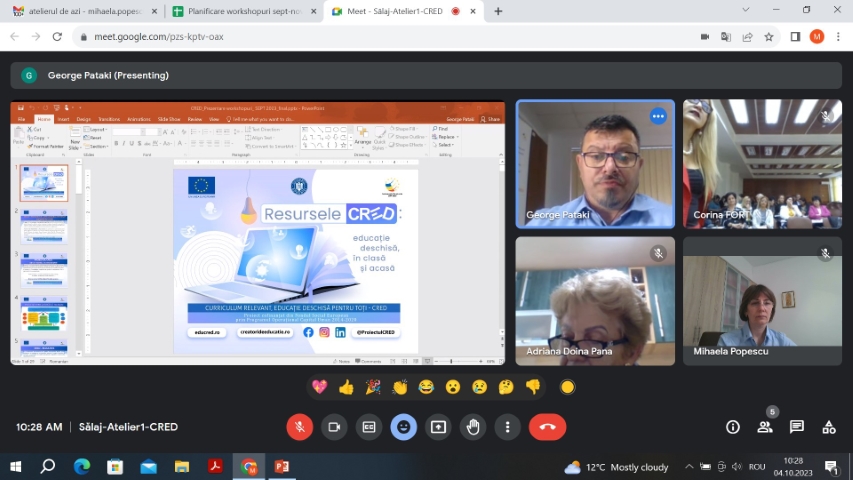Show the participants list
The width and height of the screenshot is (853, 480).
(765, 427)
